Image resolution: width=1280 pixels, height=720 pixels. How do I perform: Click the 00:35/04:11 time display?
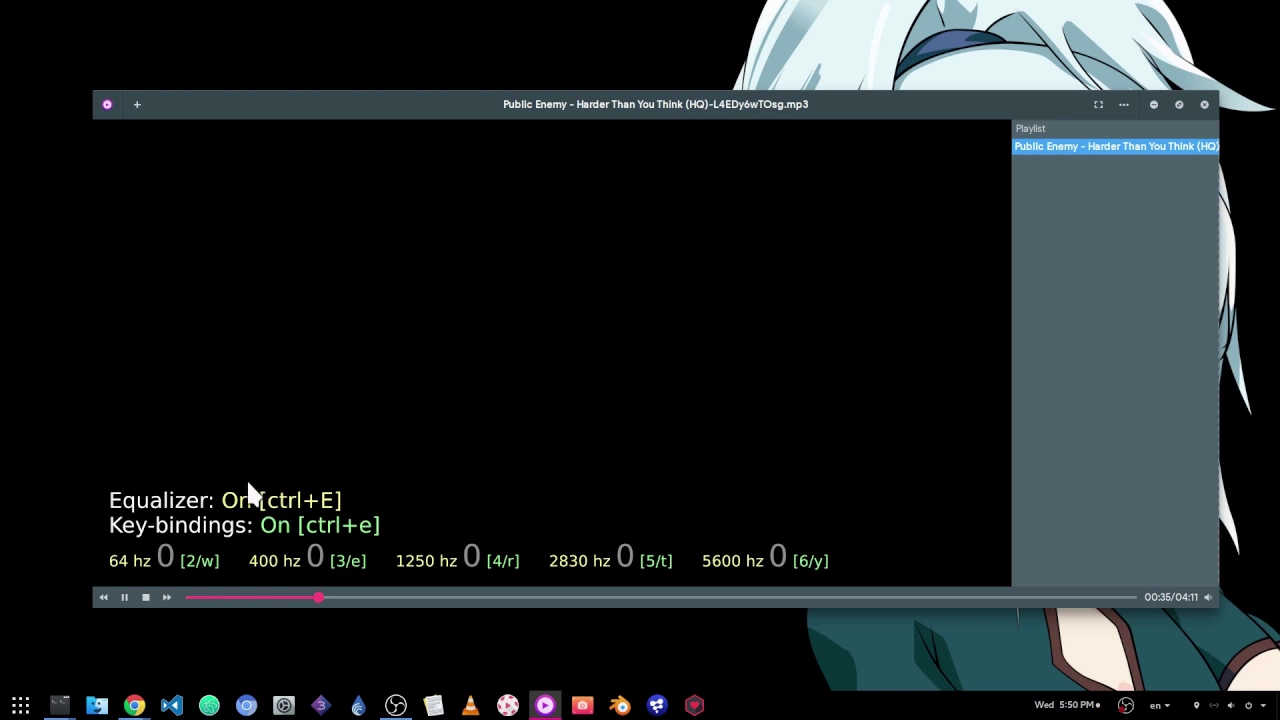(x=1171, y=597)
